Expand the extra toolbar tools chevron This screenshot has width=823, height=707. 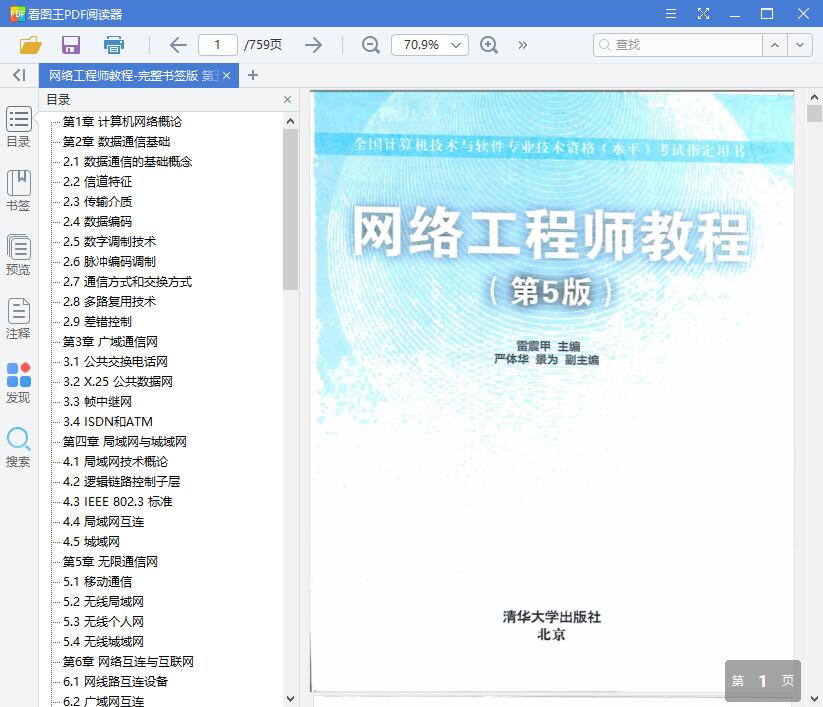(522, 45)
